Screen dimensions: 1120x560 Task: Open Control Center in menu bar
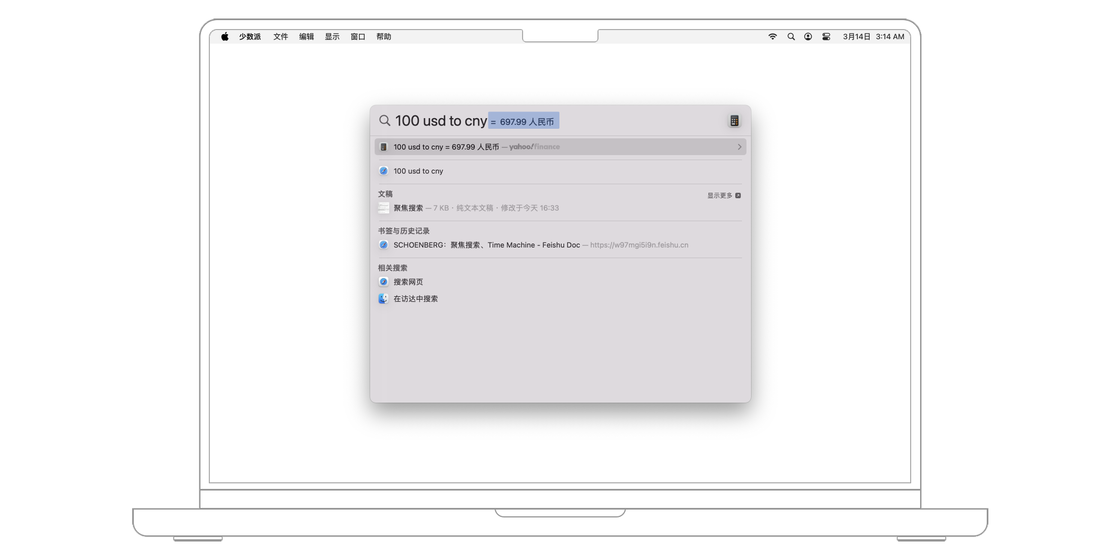coord(826,36)
